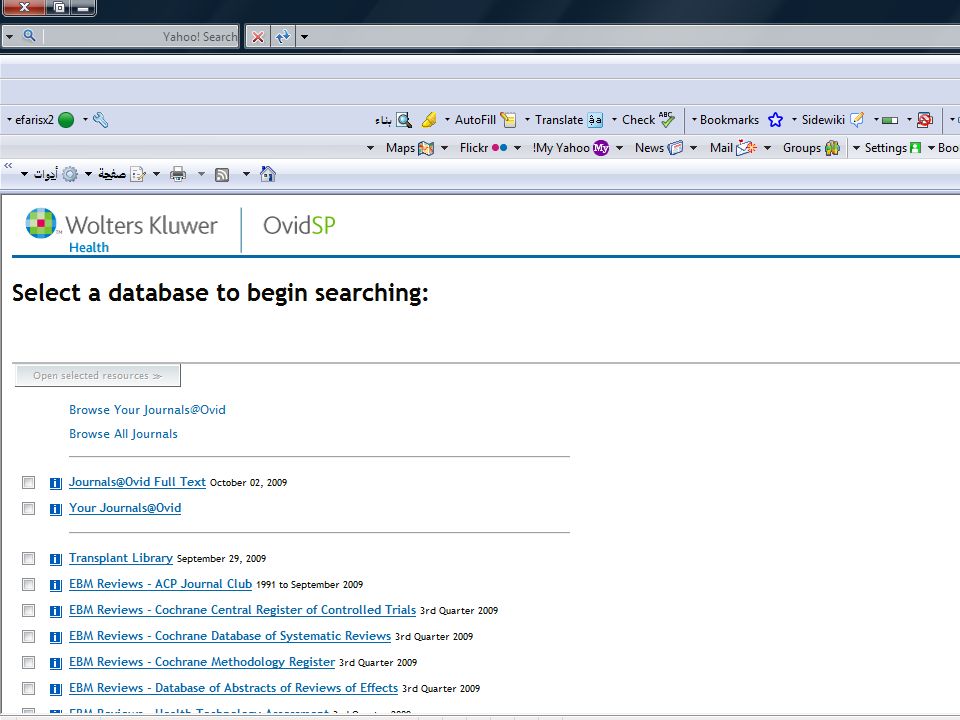
Task: Open the Sidewiki dropdown arrow
Action: pos(794,119)
